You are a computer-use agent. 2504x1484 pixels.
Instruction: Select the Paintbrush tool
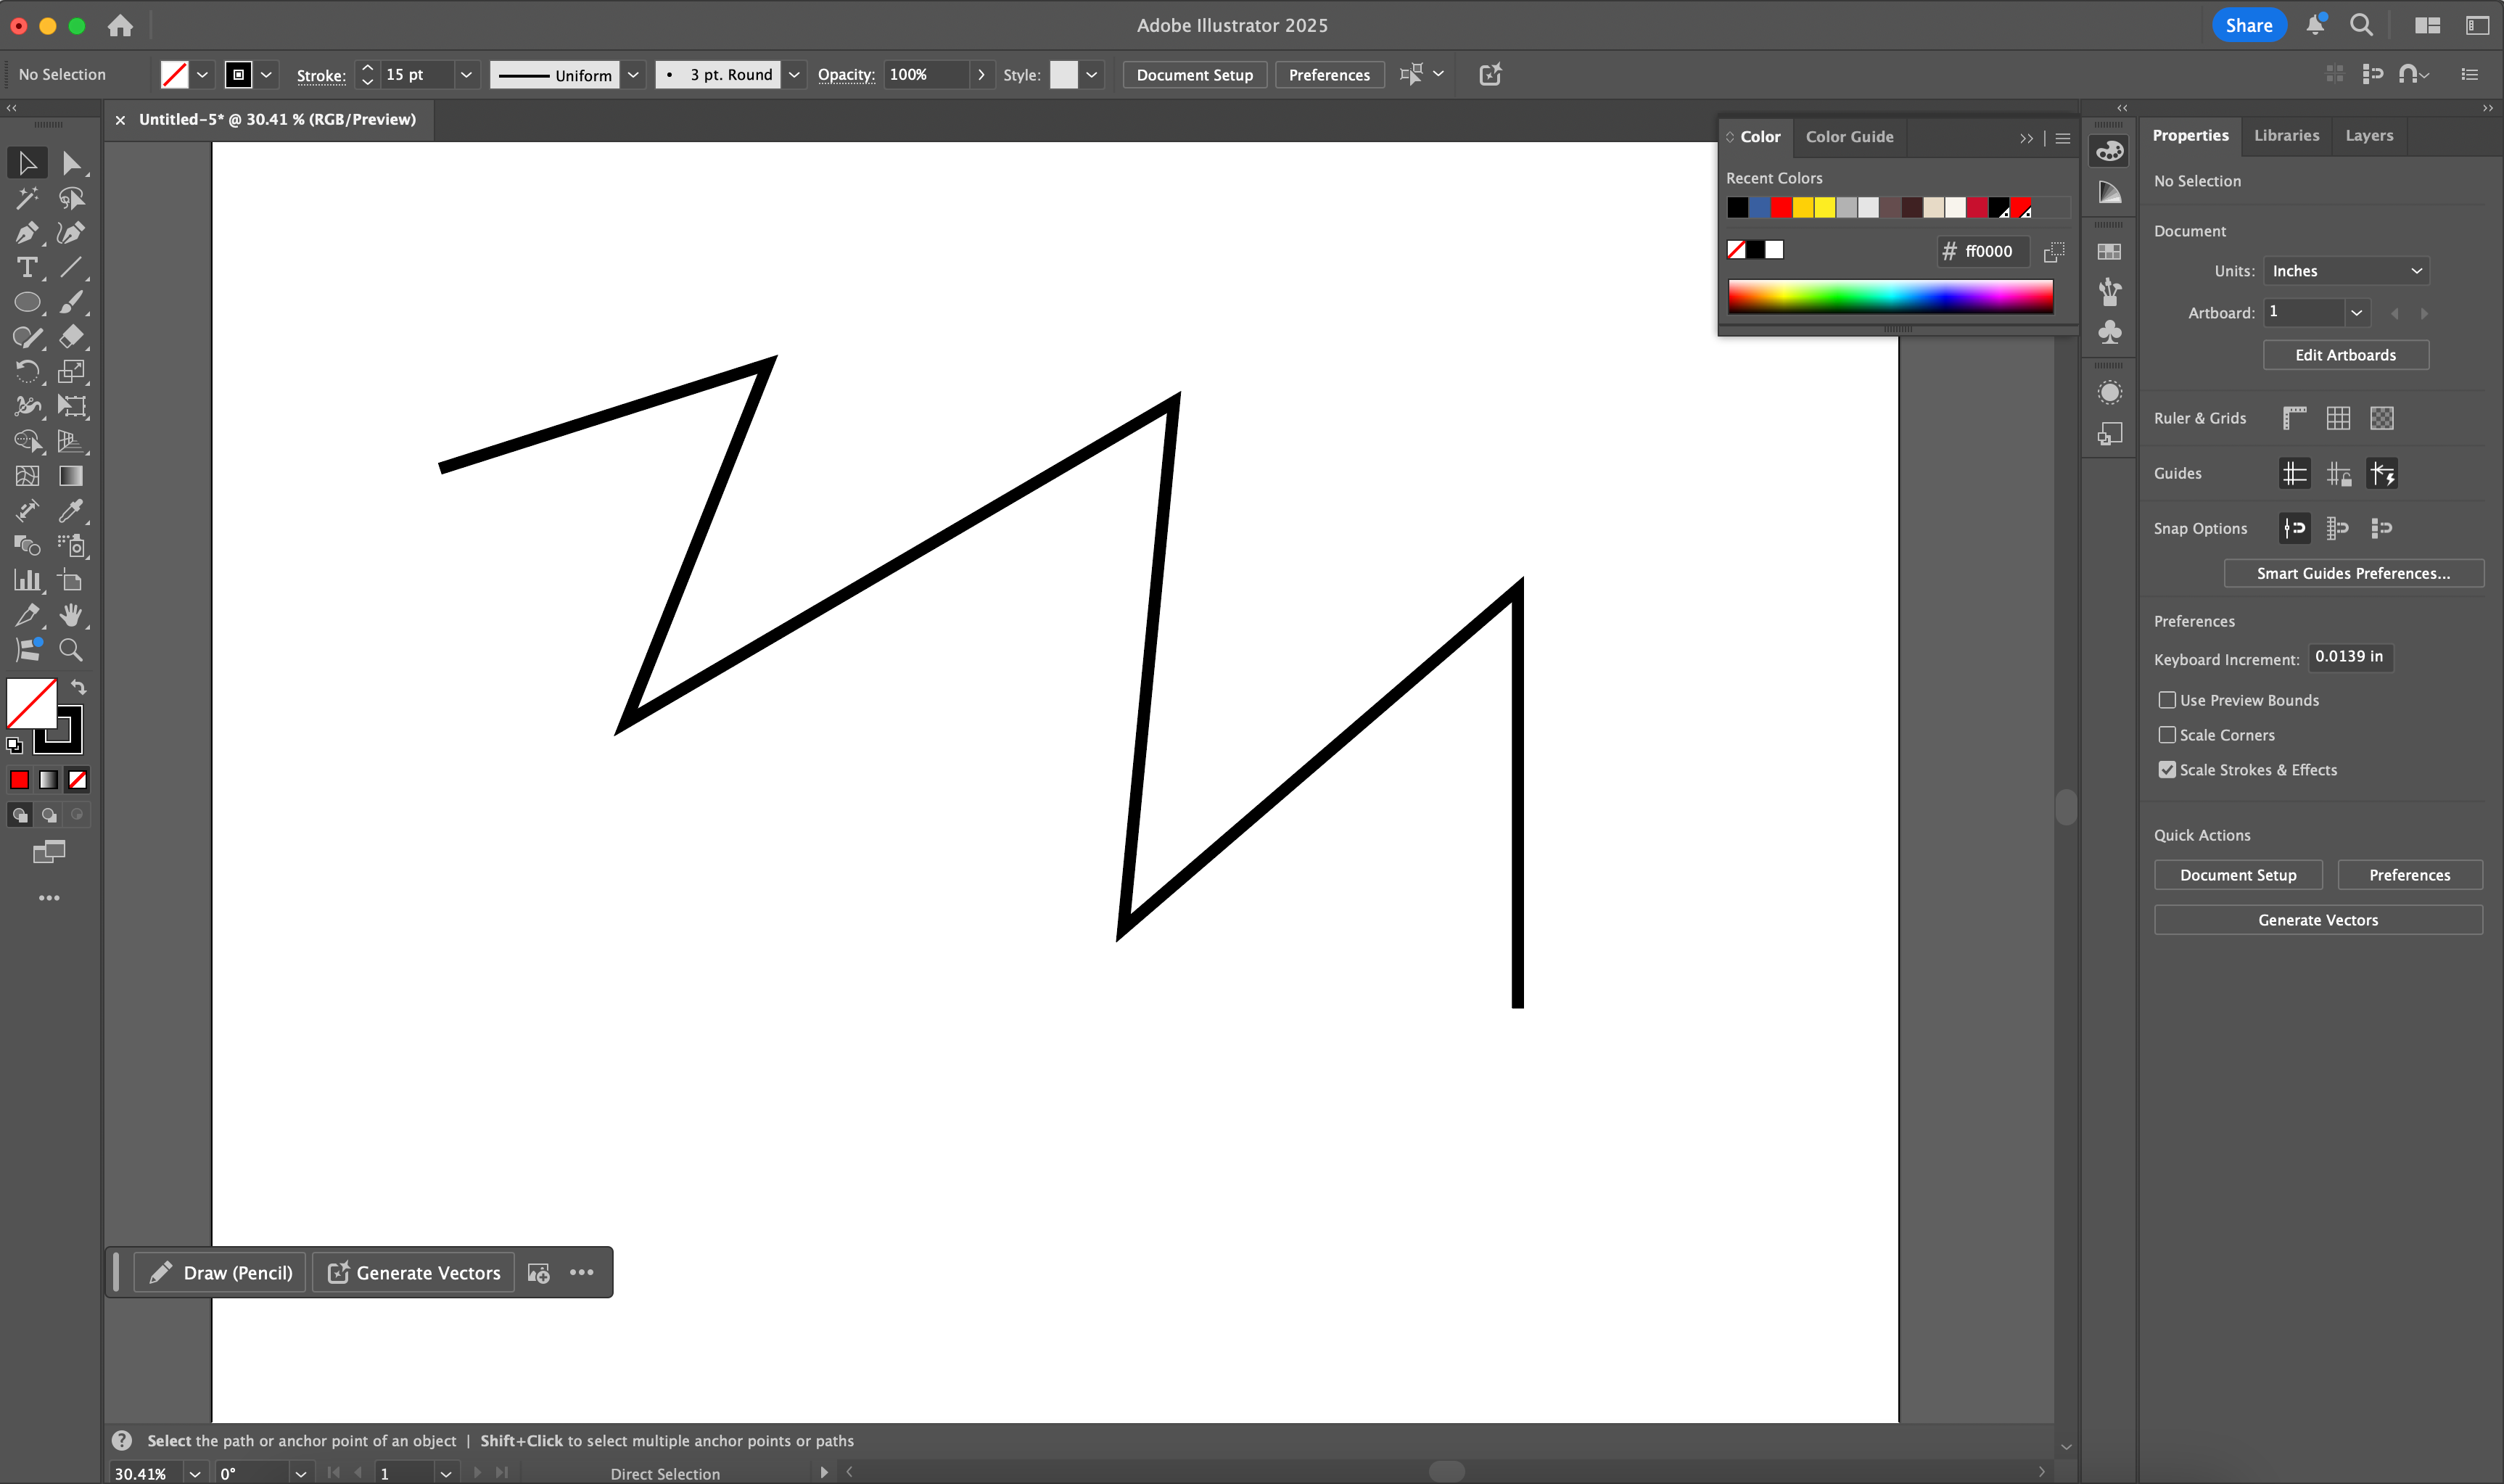pyautogui.click(x=71, y=302)
